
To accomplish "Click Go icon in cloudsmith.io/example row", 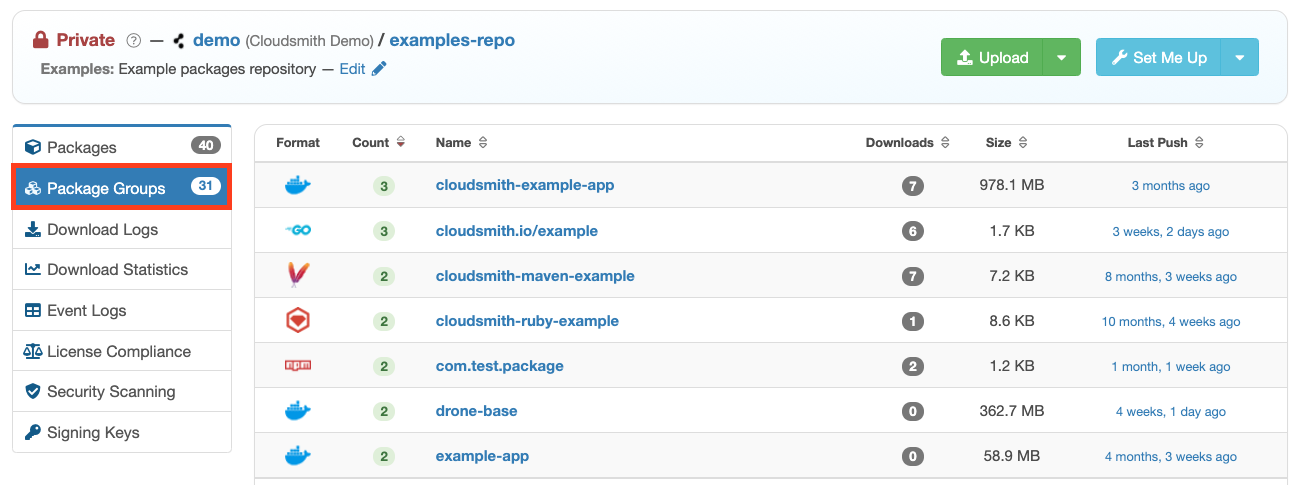I will pos(298,231).
